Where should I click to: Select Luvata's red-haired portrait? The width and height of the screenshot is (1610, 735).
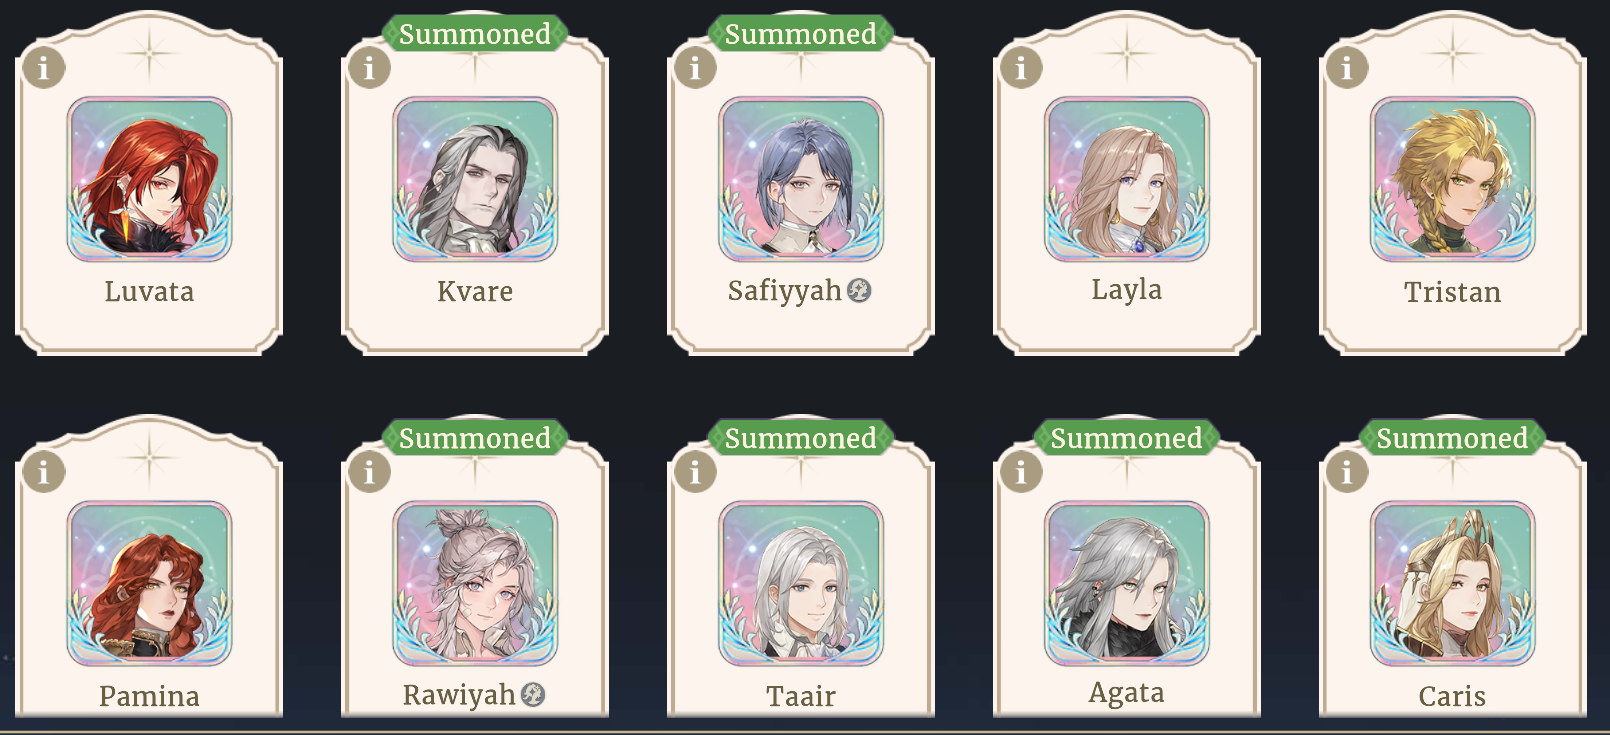(149, 179)
